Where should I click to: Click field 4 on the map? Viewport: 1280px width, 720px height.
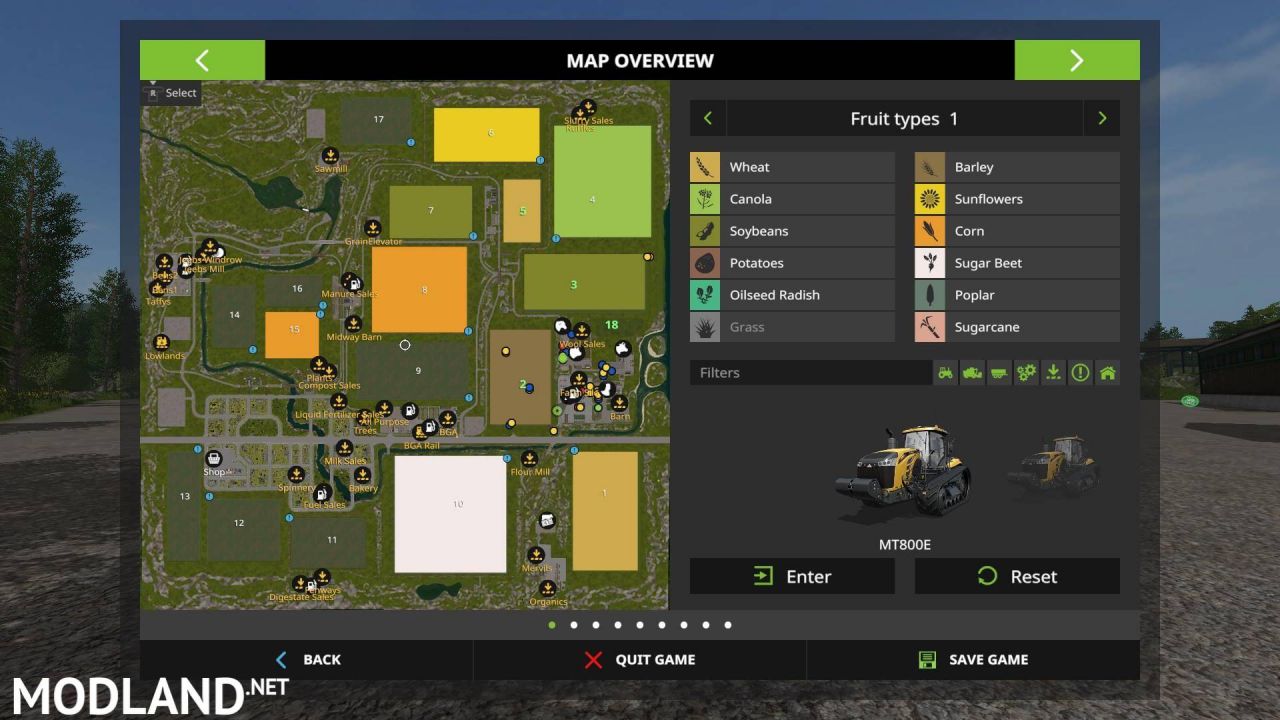(602, 181)
